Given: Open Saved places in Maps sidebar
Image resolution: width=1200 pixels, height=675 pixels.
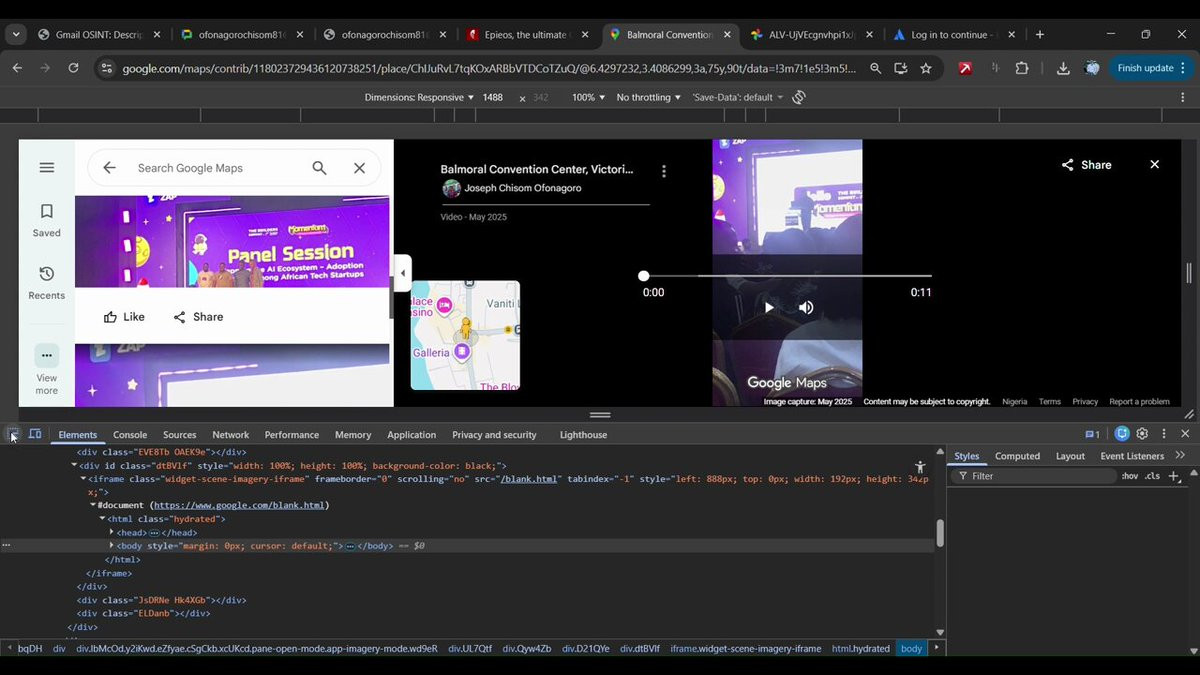Looking at the screenshot, I should (x=46, y=220).
